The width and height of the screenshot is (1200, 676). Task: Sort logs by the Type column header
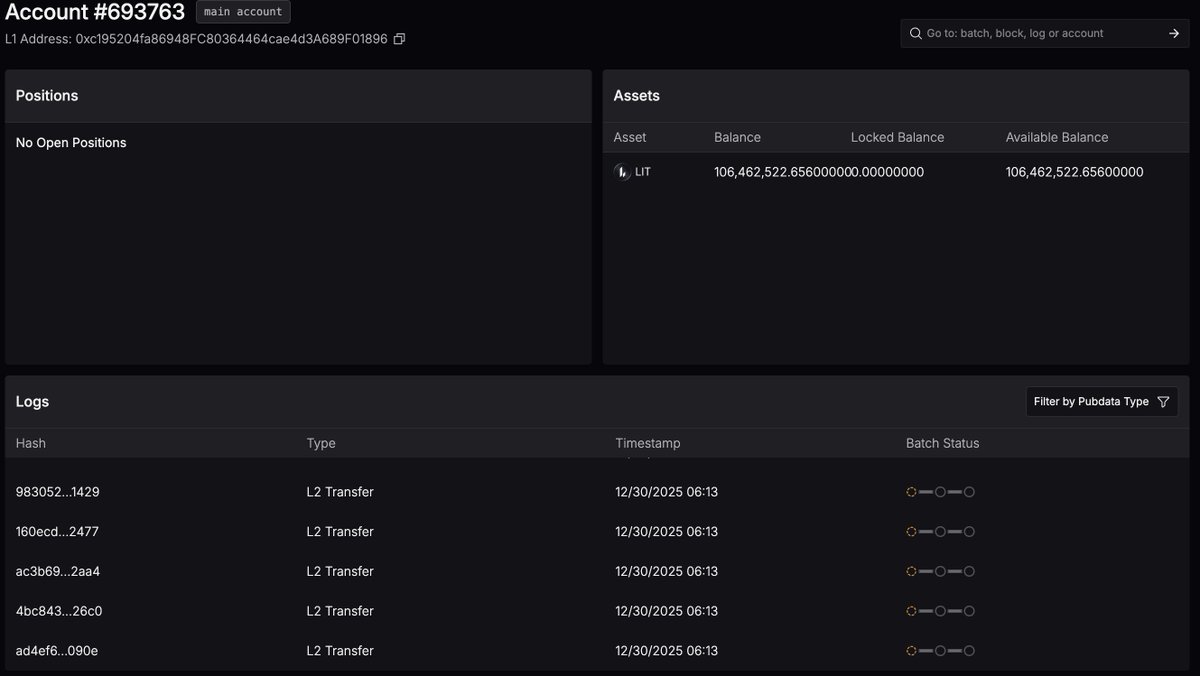click(x=321, y=443)
